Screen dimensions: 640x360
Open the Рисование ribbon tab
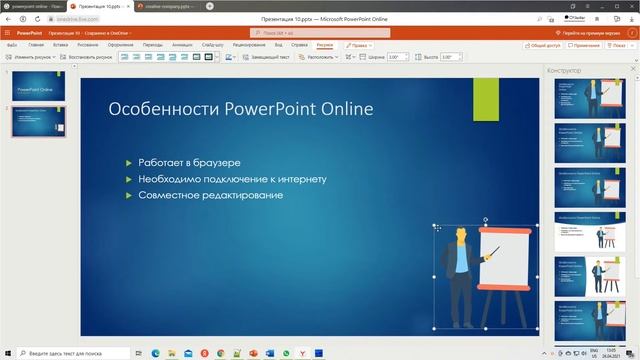coord(88,45)
